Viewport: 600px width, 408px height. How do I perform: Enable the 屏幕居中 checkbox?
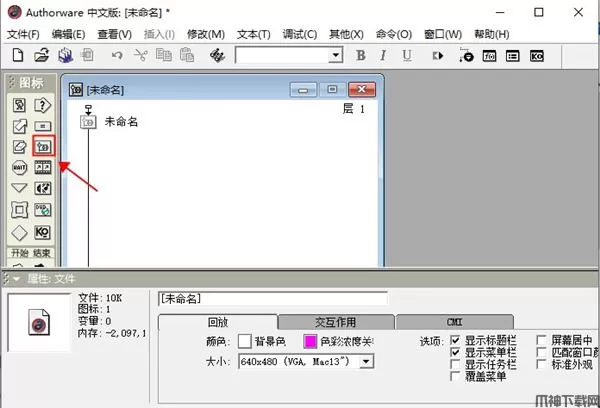(541, 340)
